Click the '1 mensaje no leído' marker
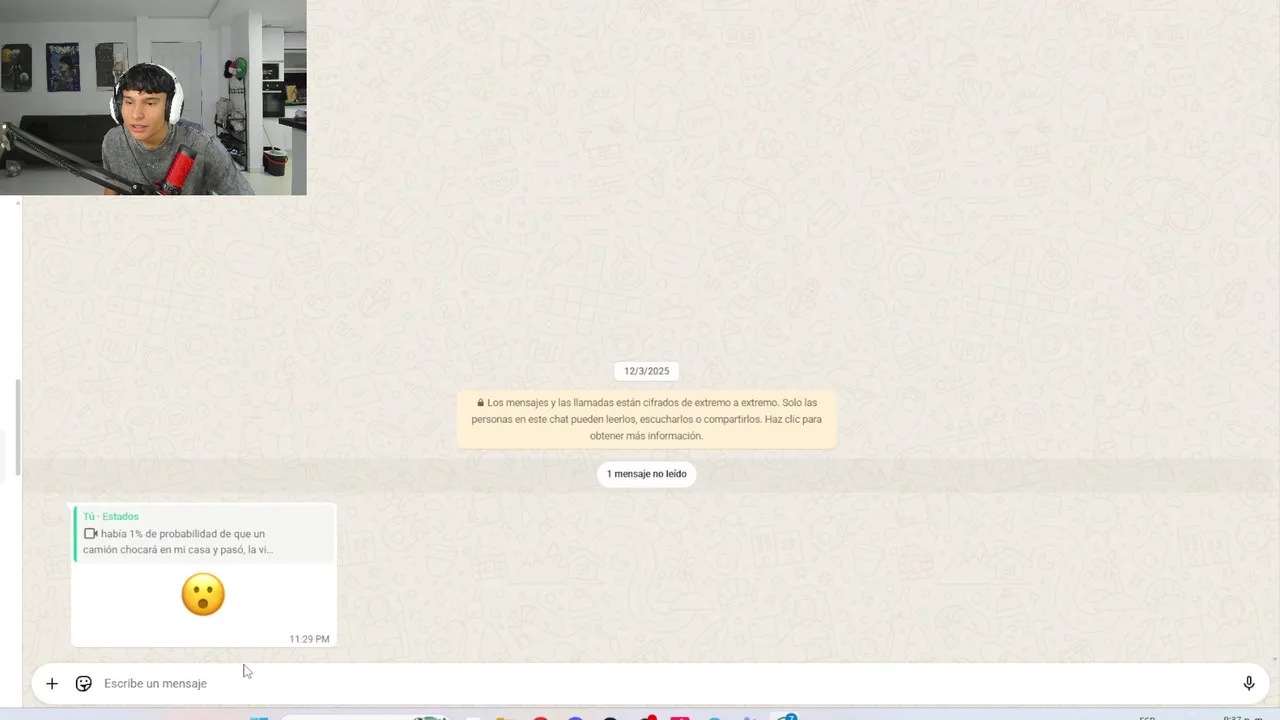This screenshot has height=720, width=1280. 647,474
